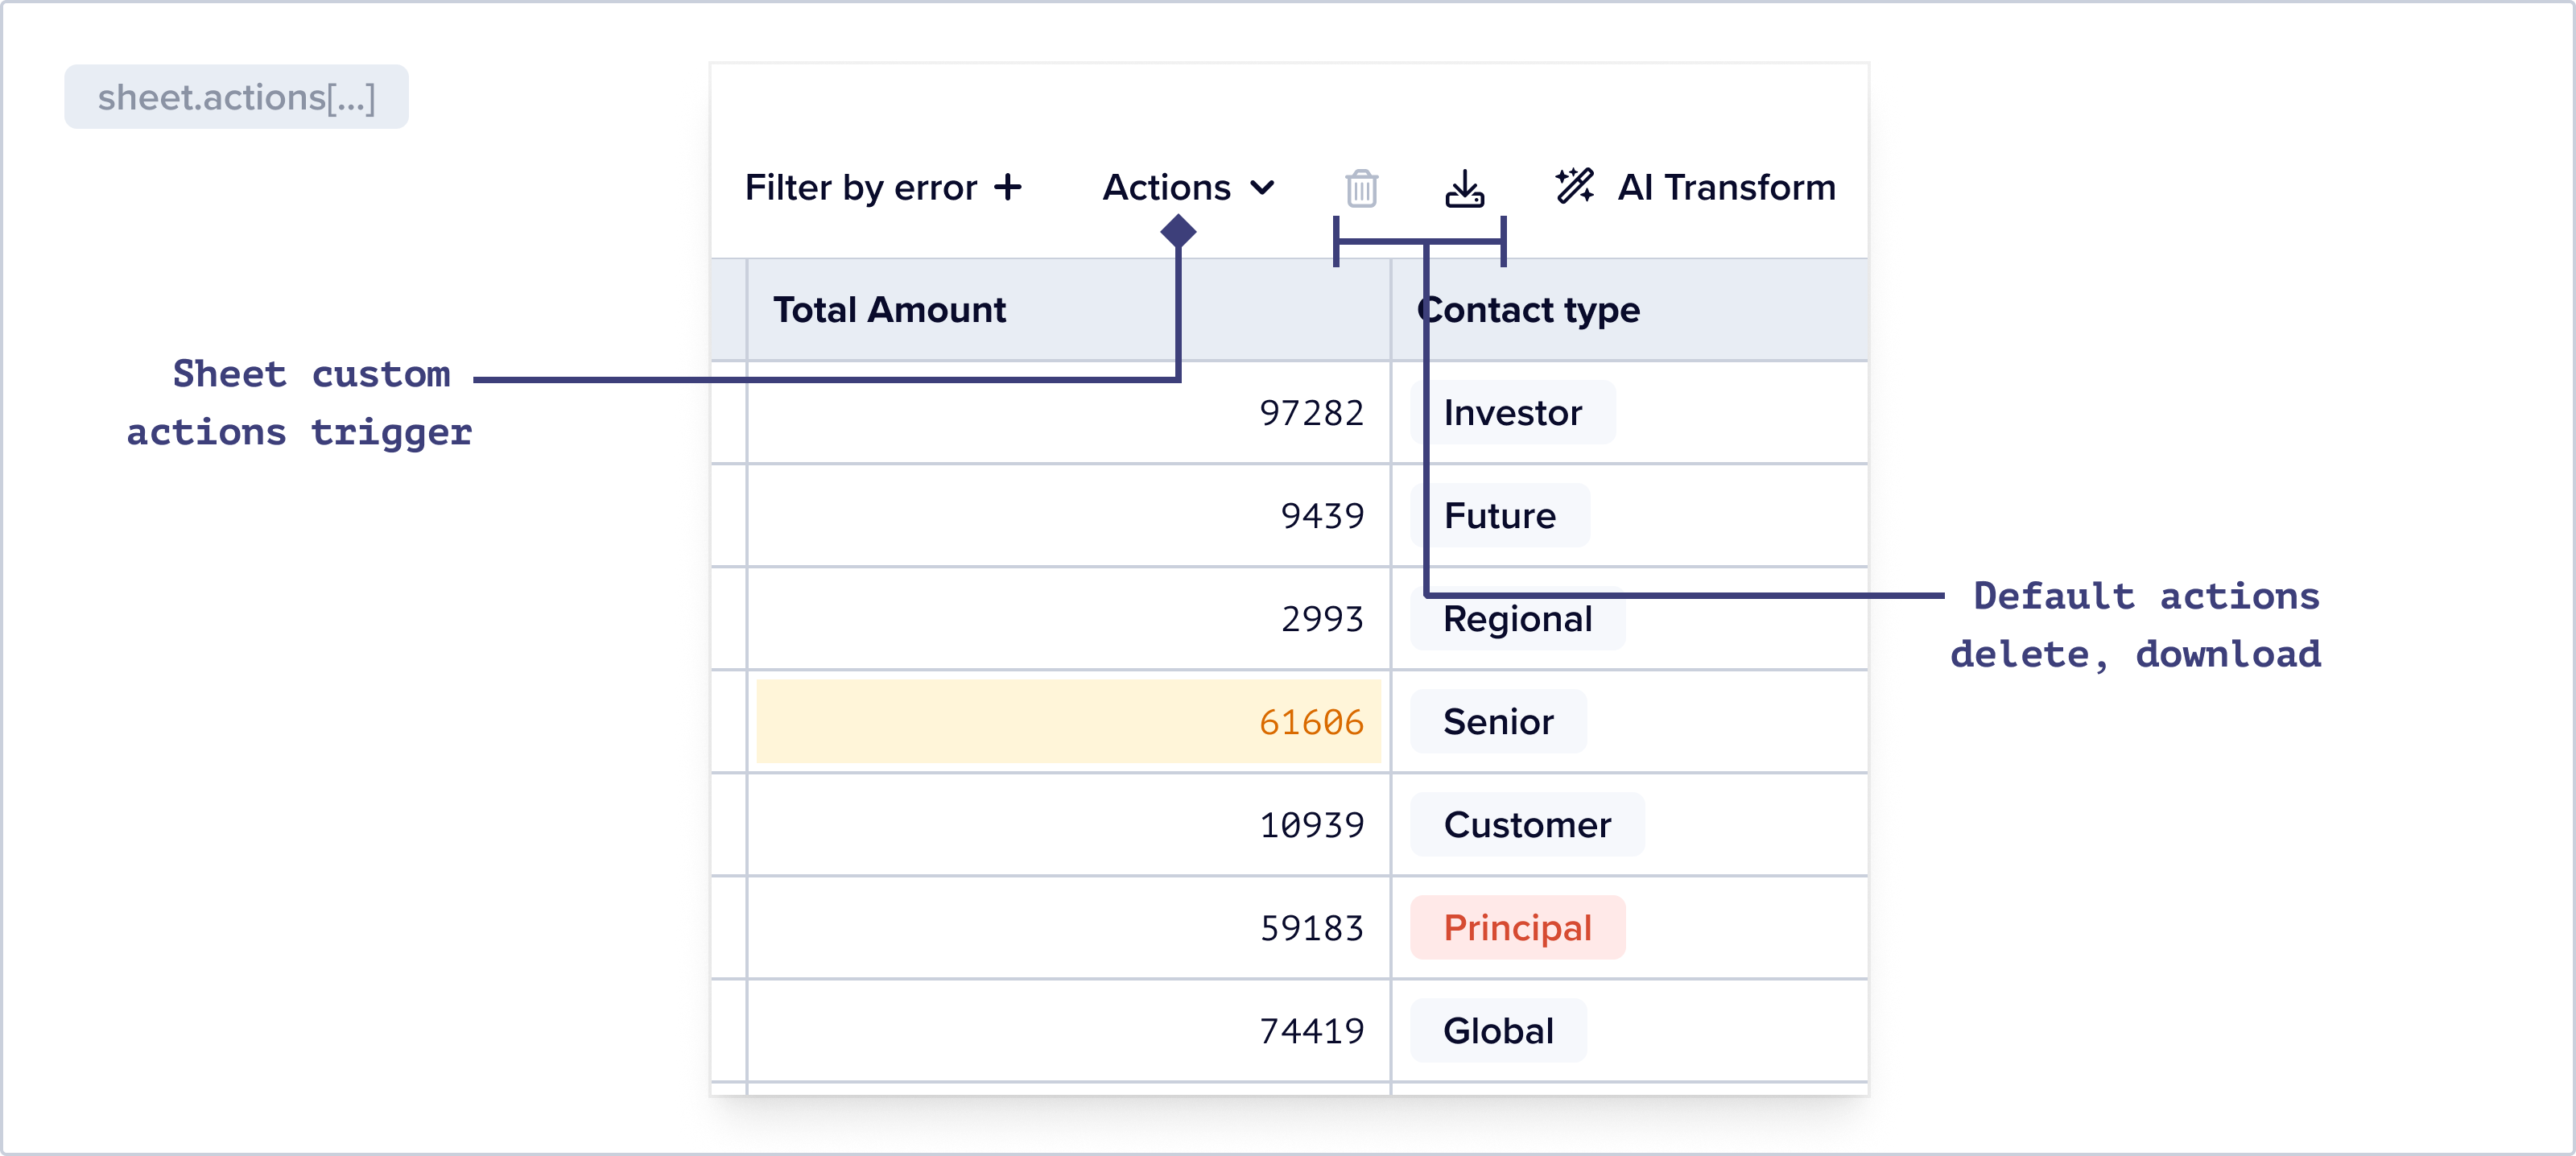Click the Future contact type tag

point(1499,516)
